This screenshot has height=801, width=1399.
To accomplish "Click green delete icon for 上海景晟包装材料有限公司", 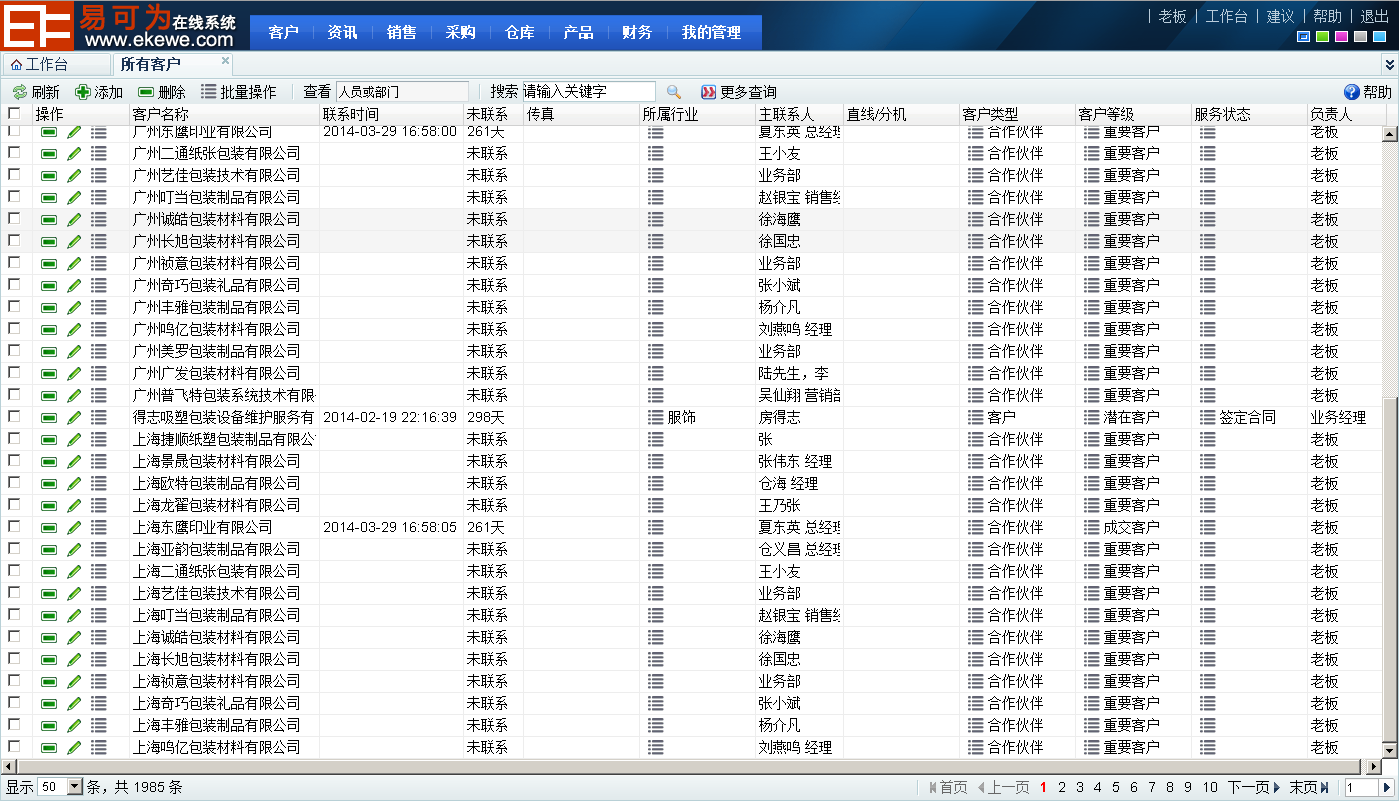I will (x=49, y=462).
